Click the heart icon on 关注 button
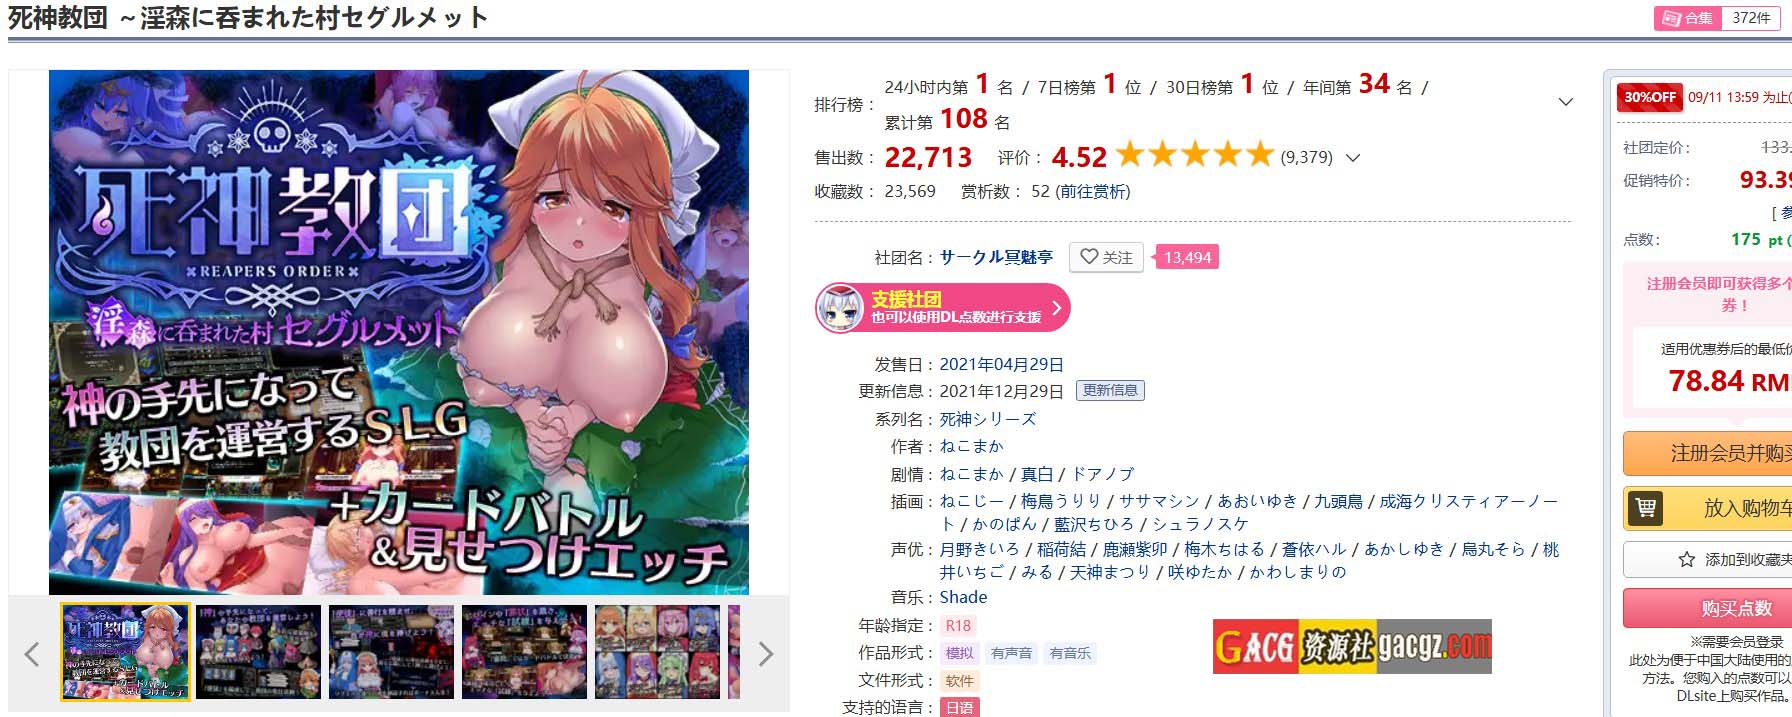This screenshot has width=1792, height=717. point(1089,257)
